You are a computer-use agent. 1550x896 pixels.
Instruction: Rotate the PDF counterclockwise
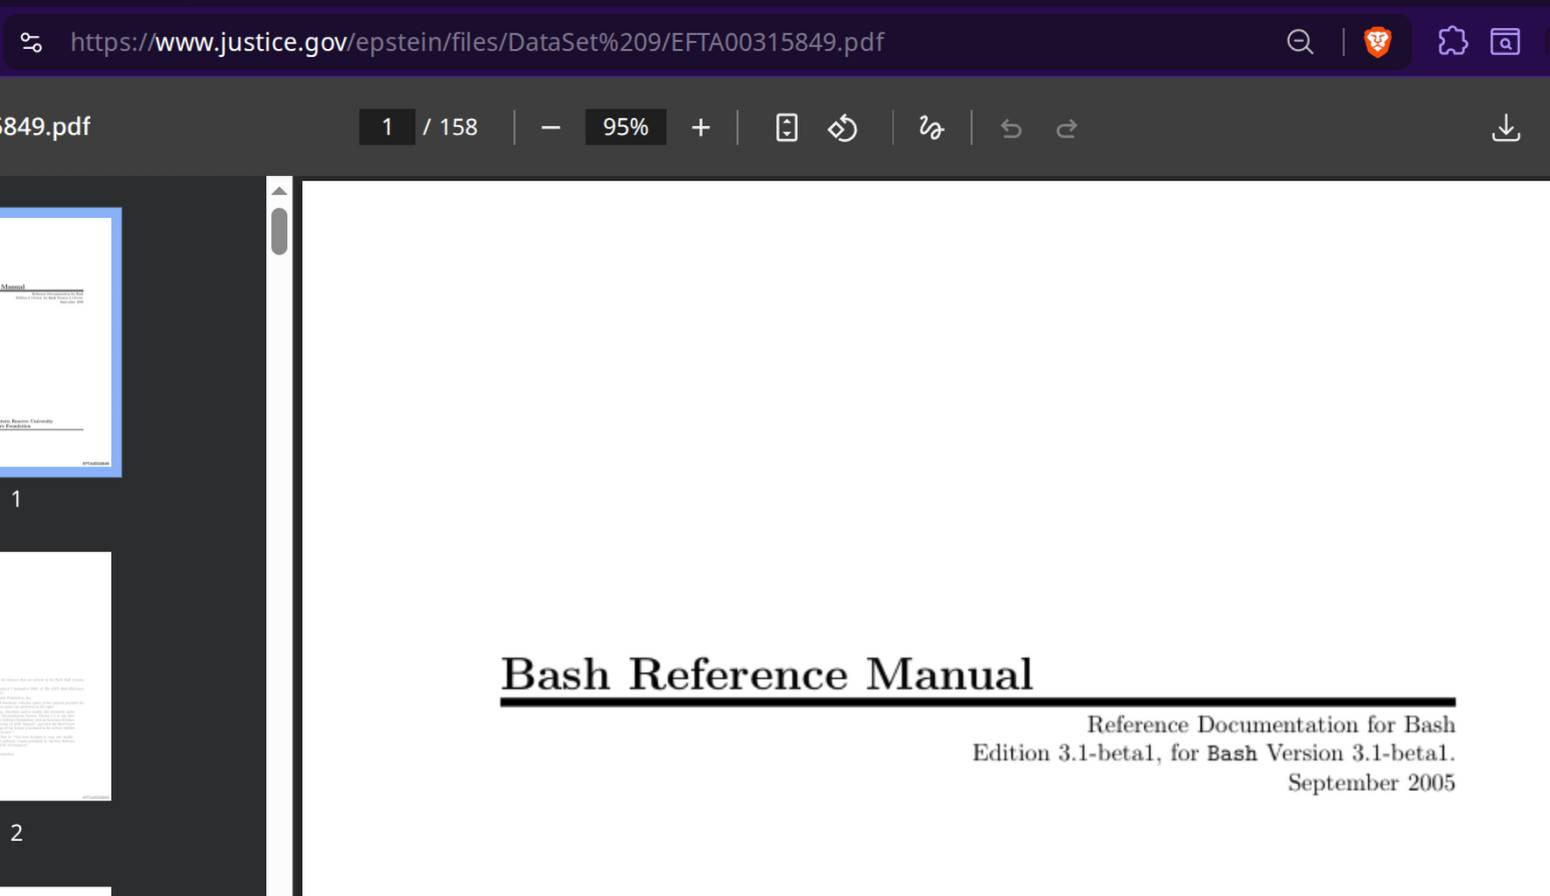tap(842, 128)
